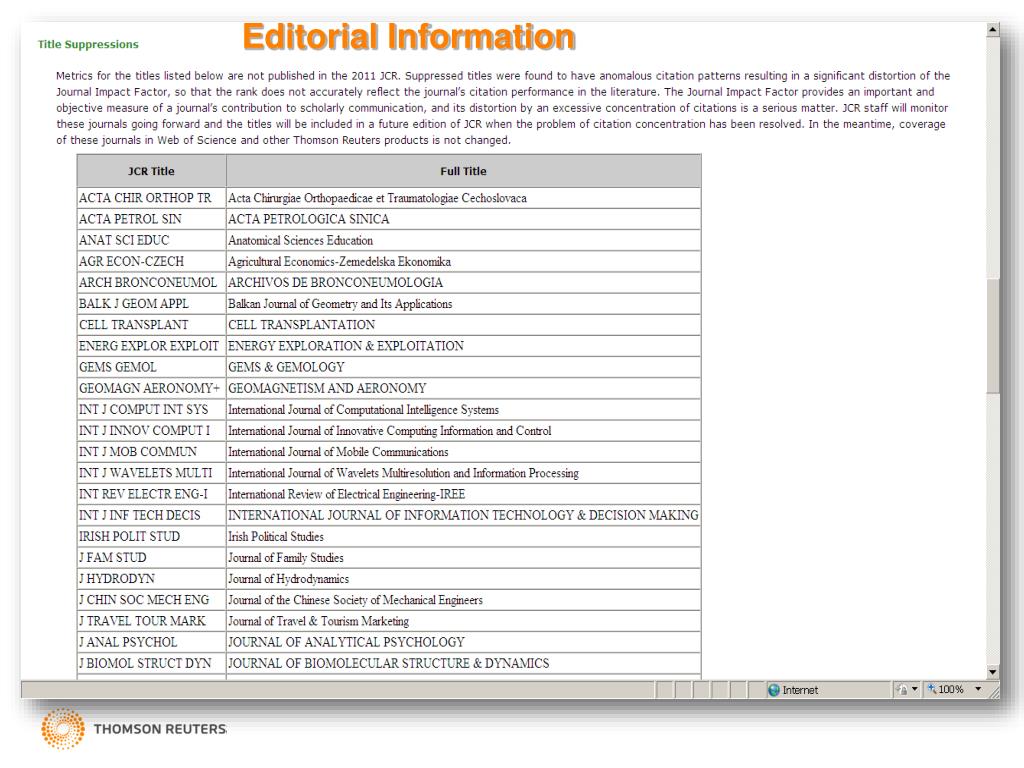
Task: Select the INT J COMPUT INT SYS cell
Action: (152, 409)
